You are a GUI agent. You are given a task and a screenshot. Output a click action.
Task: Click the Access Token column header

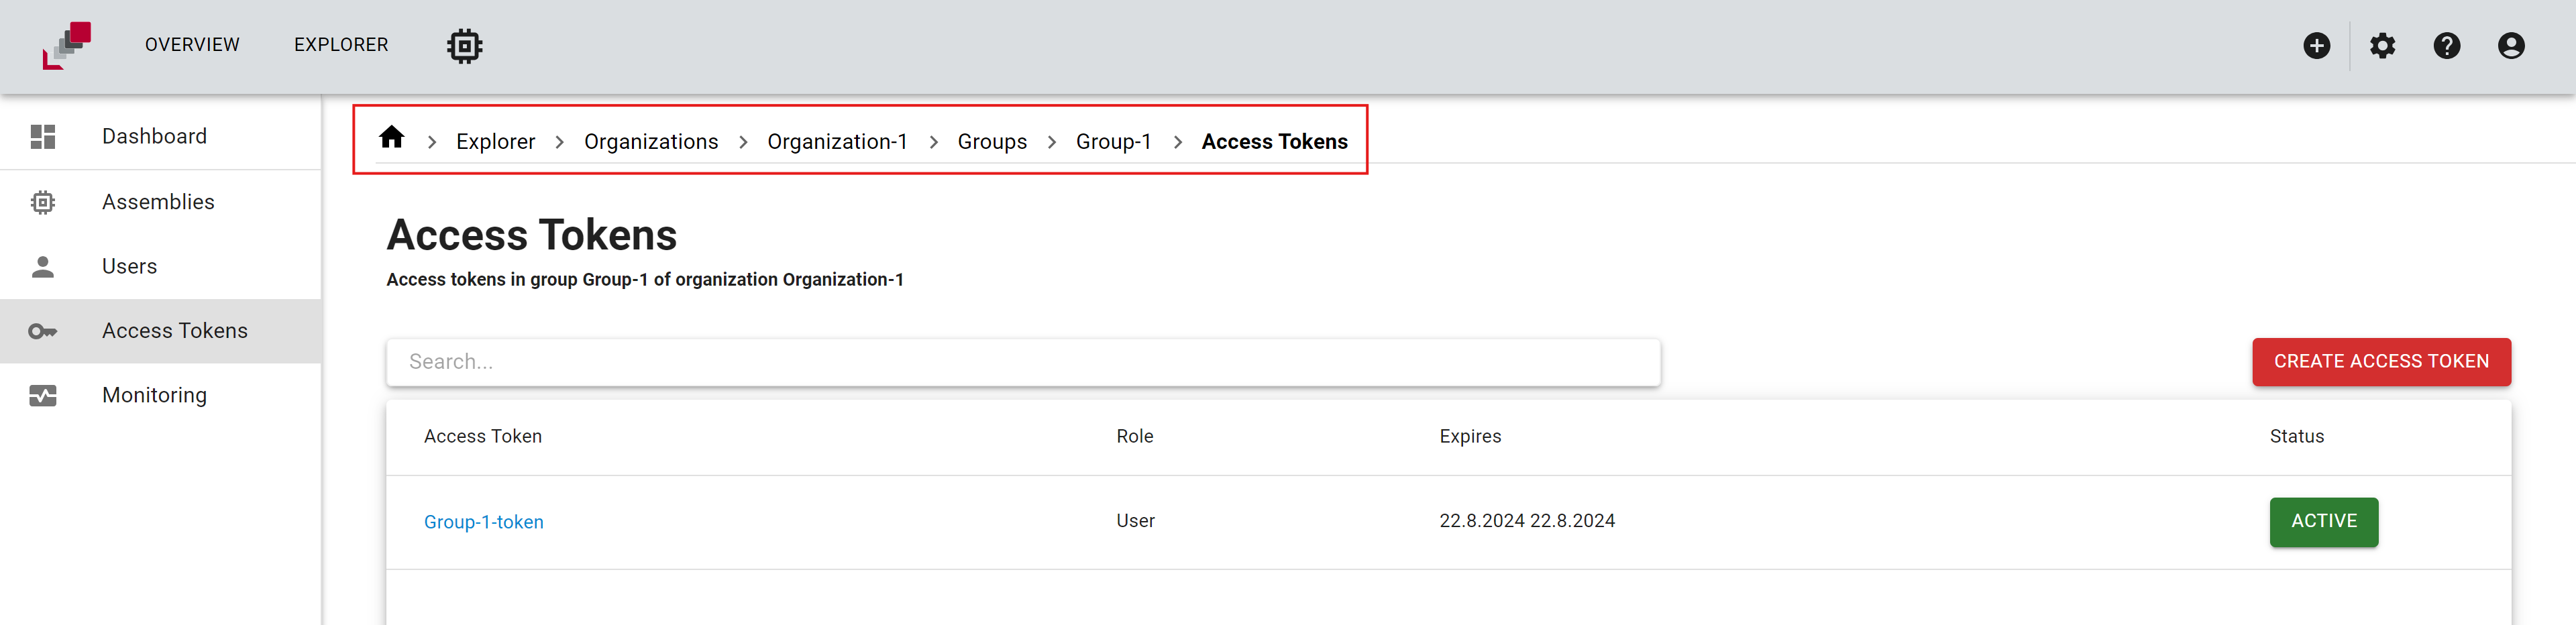tap(483, 437)
